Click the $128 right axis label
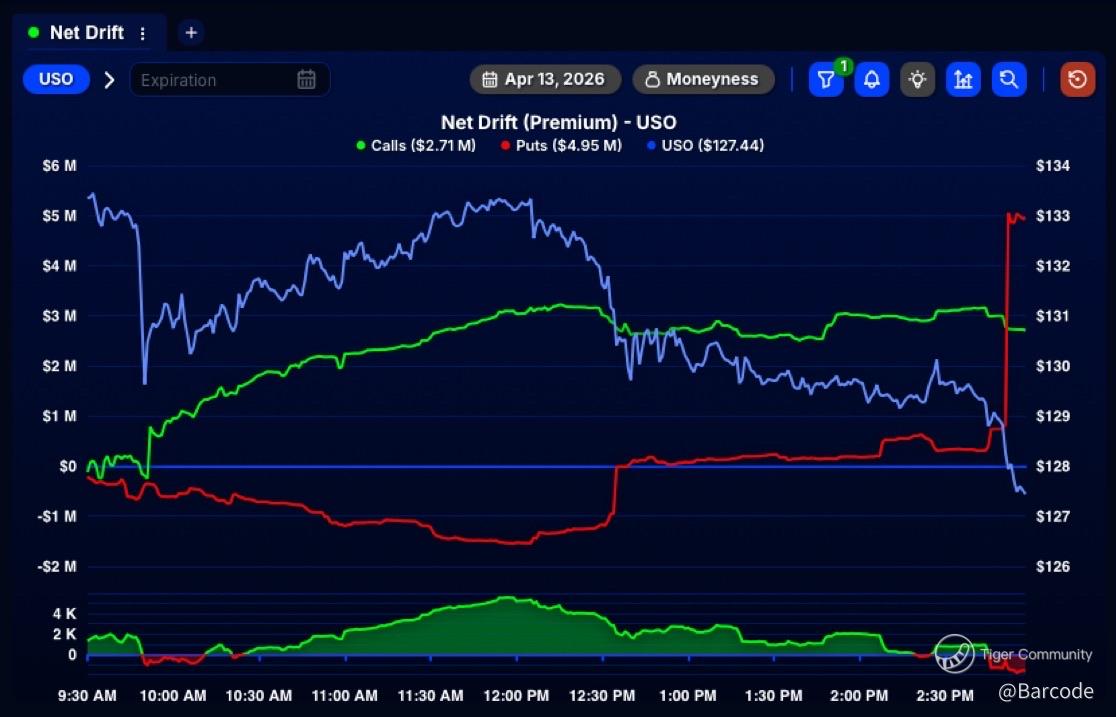Image resolution: width=1116 pixels, height=717 pixels. [1053, 466]
